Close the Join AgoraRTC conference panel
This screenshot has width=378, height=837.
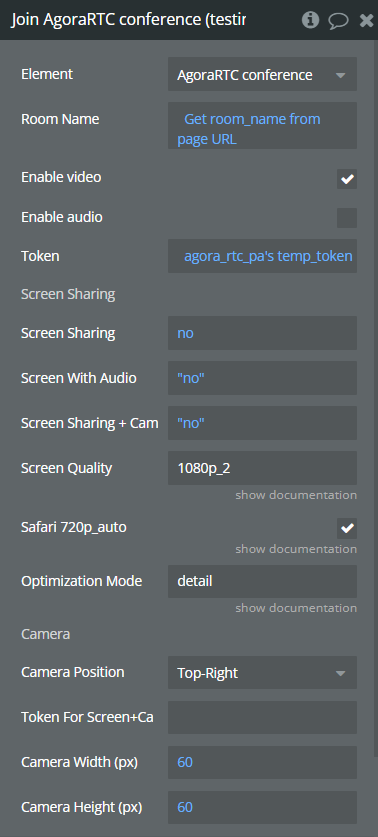366,21
